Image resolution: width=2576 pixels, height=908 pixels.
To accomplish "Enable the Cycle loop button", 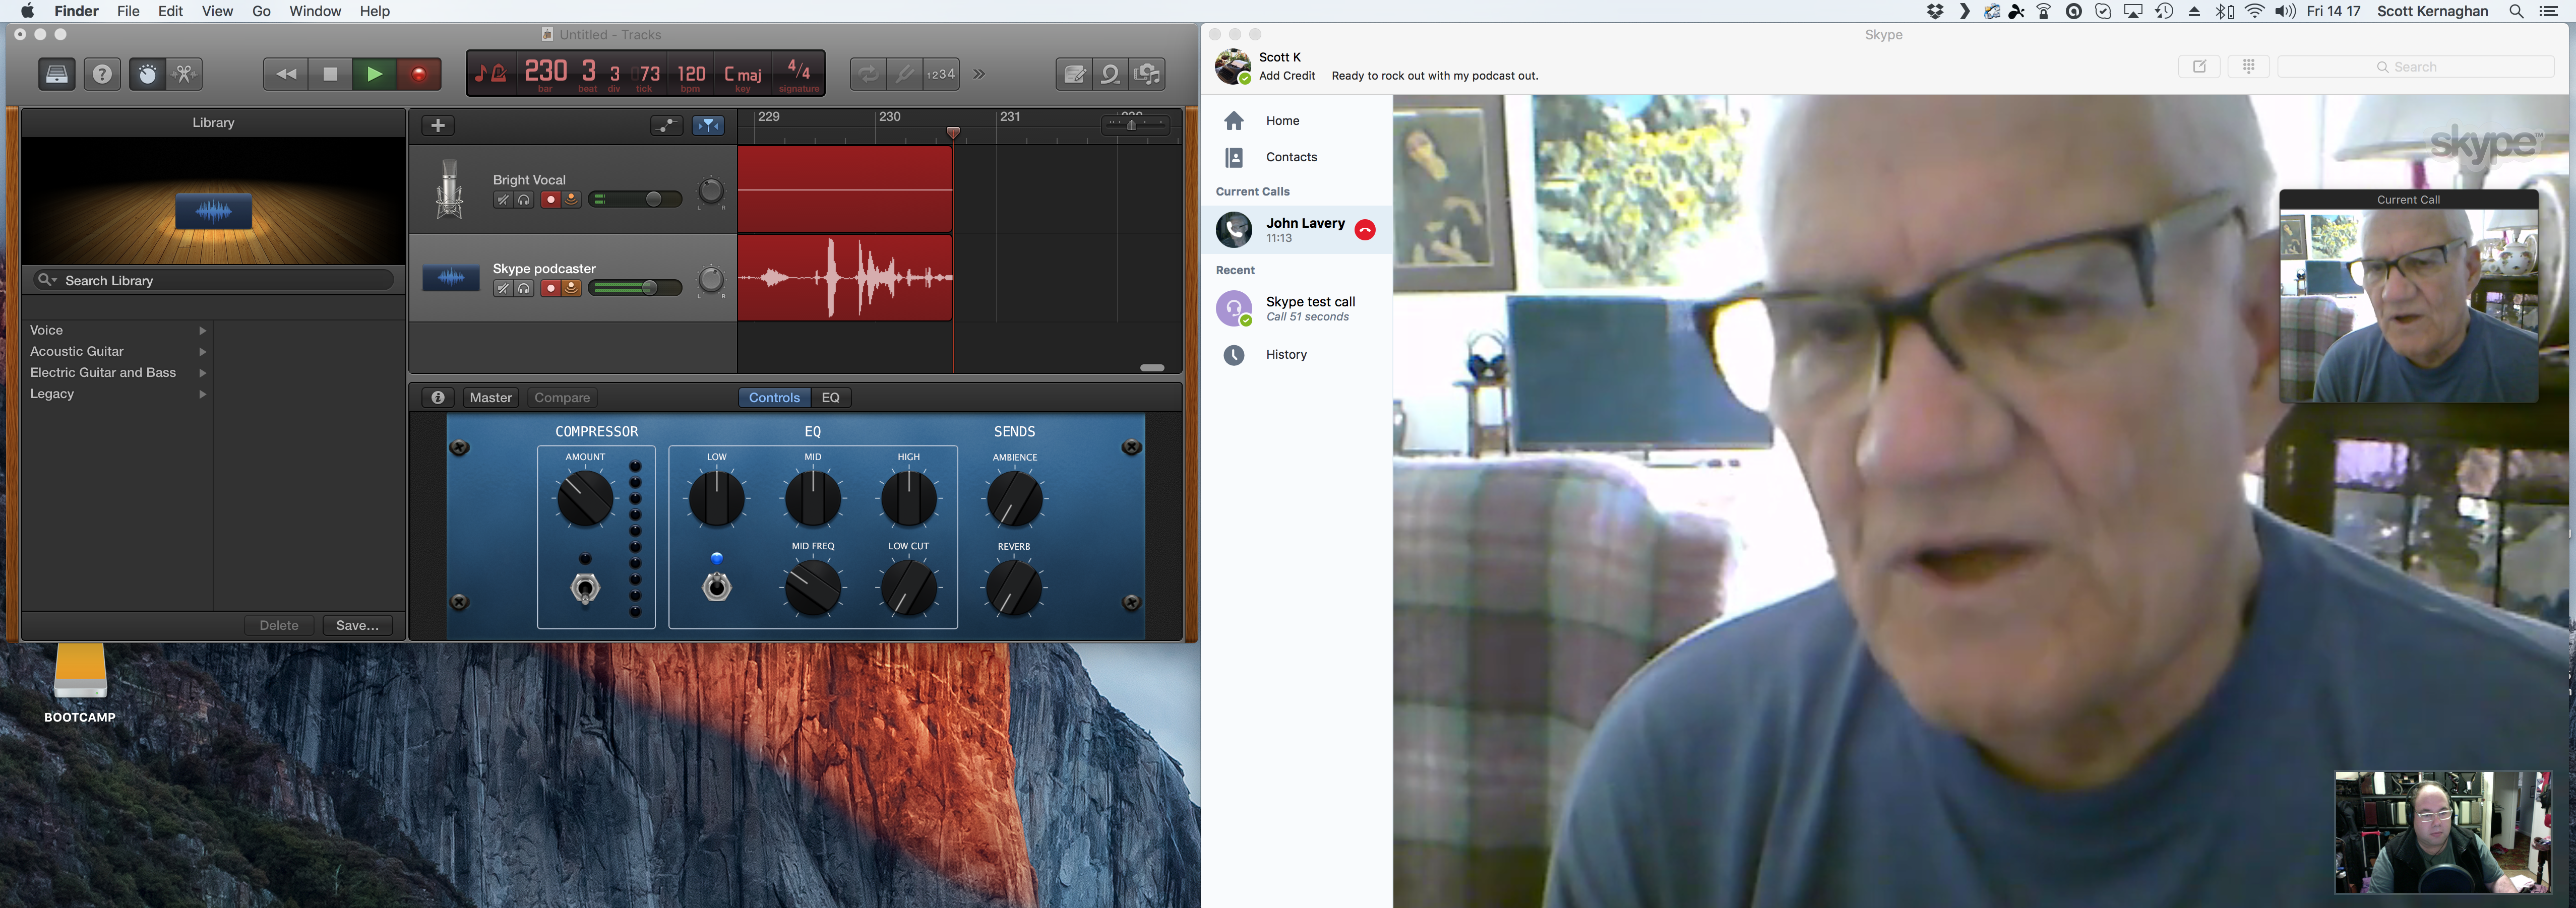I will coord(867,74).
